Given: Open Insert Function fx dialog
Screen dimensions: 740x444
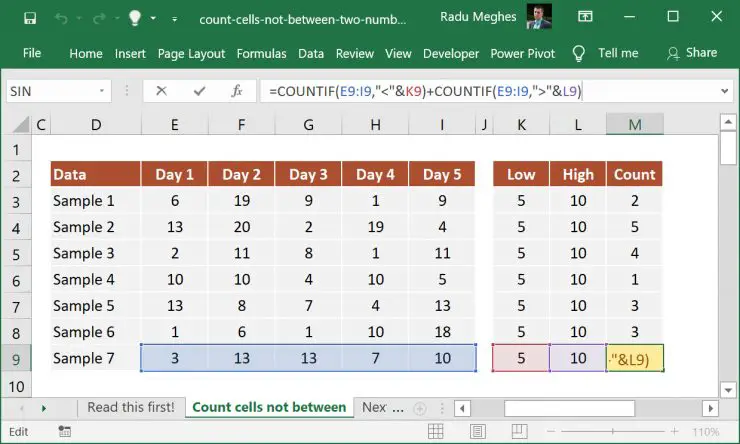Looking at the screenshot, I should tap(237, 91).
